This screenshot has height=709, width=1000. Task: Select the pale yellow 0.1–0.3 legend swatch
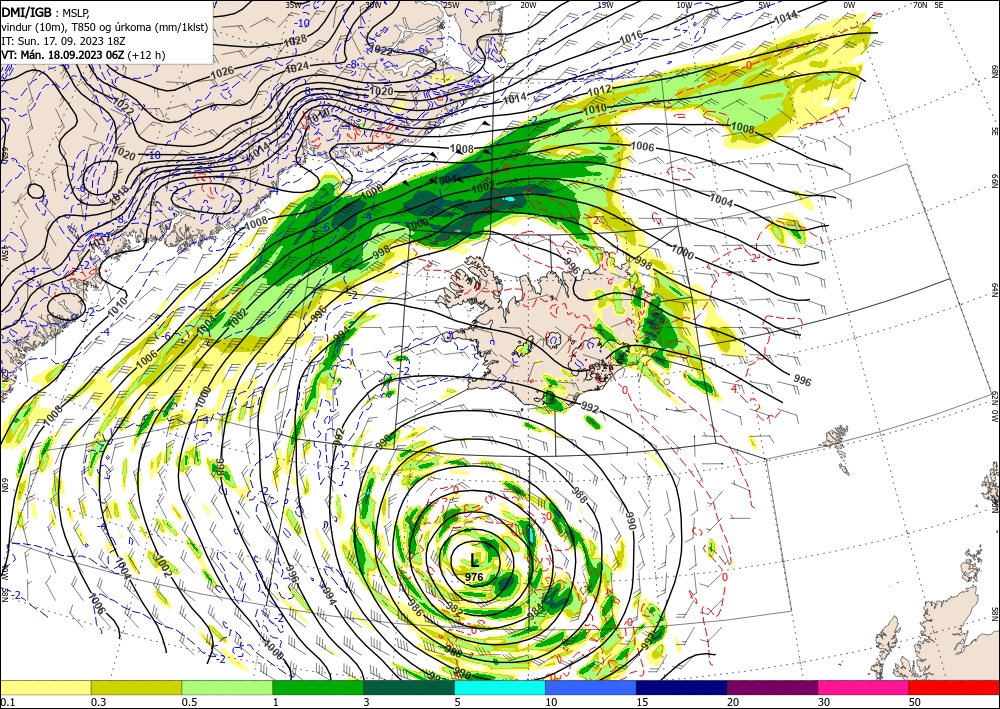pos(45,687)
